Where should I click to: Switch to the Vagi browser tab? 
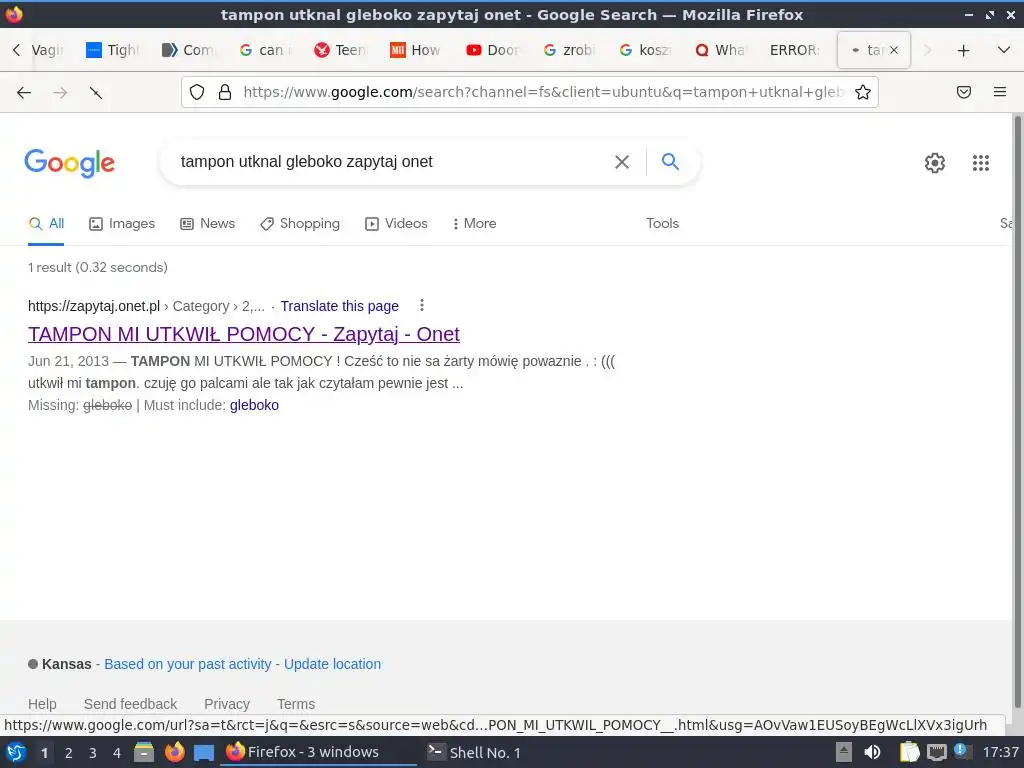tap(47, 50)
